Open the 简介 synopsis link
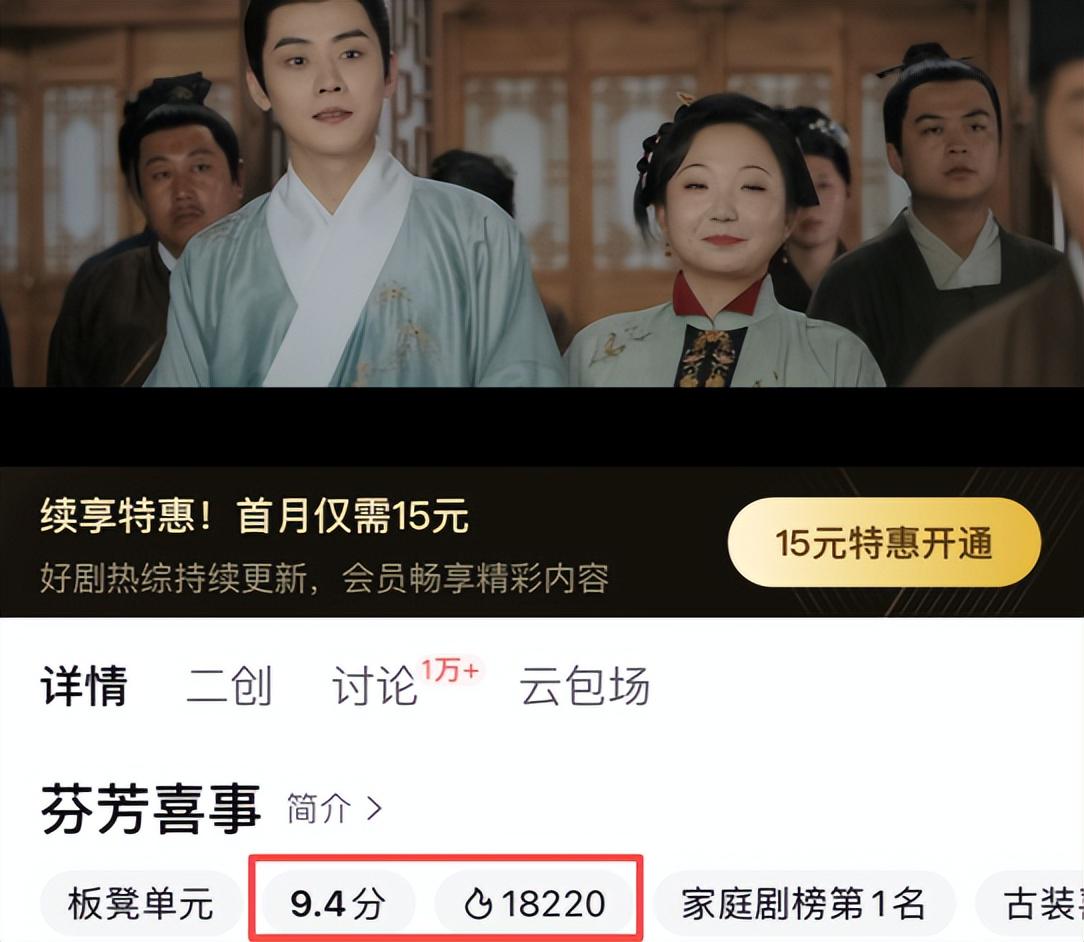 tap(319, 808)
